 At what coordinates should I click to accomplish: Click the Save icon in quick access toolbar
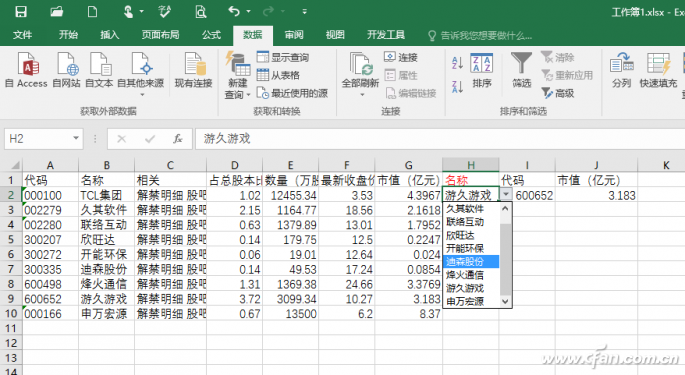coord(21,11)
